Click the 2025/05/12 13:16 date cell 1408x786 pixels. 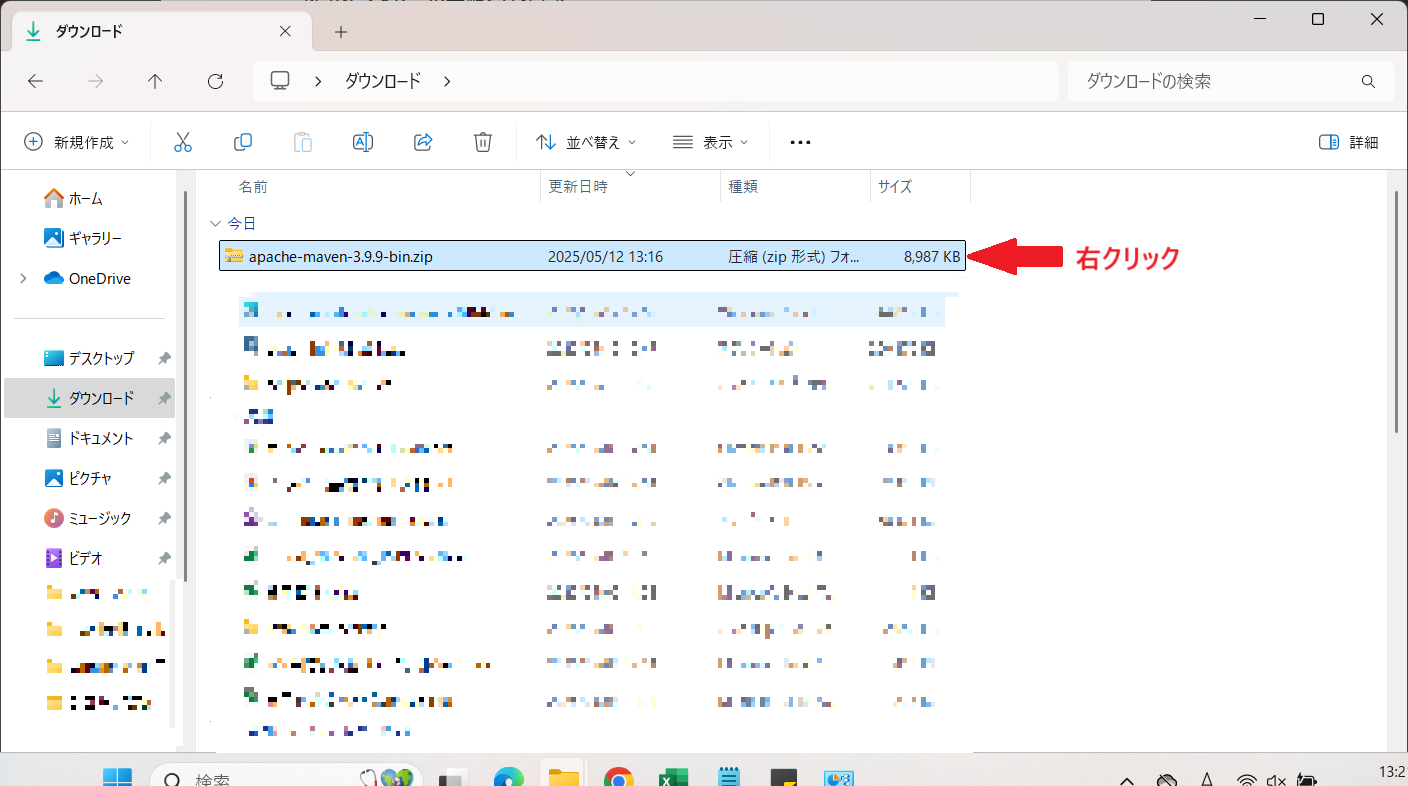605,257
